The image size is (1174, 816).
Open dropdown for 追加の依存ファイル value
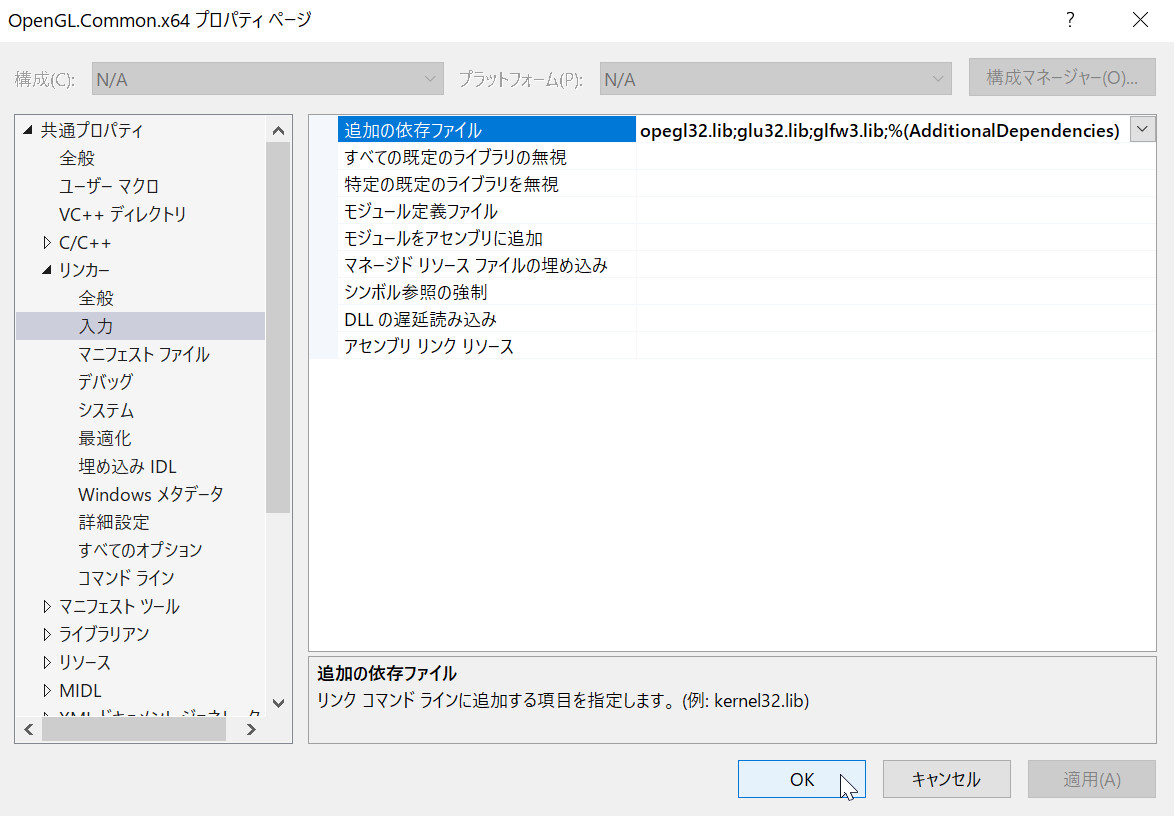pyautogui.click(x=1142, y=130)
